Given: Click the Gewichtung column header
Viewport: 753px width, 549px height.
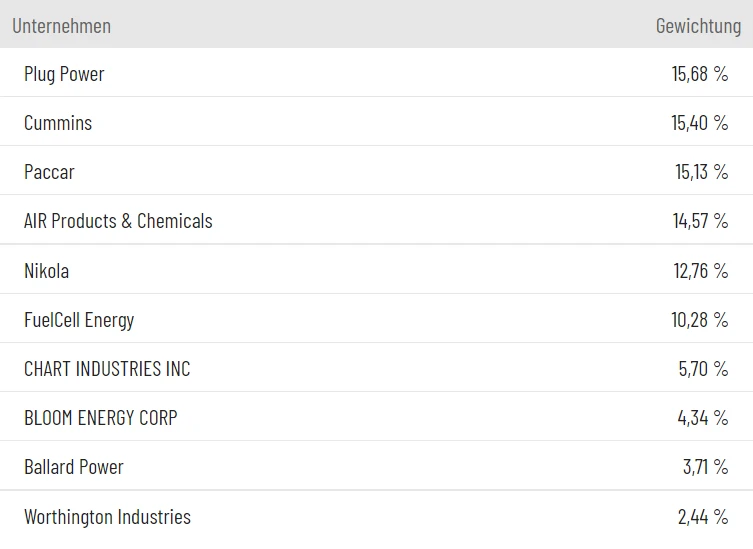Looking at the screenshot, I should tap(698, 26).
